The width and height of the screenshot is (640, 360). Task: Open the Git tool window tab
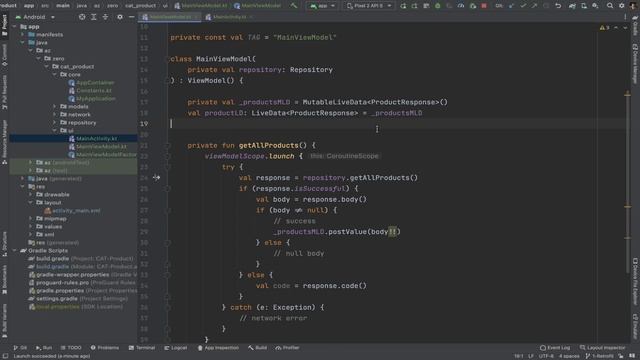pos(20,348)
